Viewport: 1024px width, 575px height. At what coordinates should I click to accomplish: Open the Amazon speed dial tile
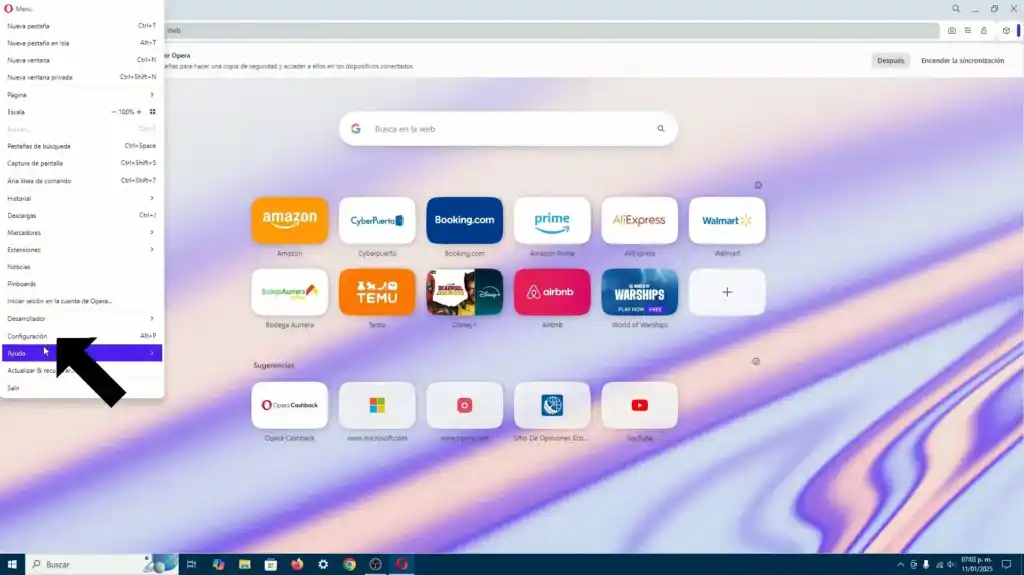click(289, 220)
